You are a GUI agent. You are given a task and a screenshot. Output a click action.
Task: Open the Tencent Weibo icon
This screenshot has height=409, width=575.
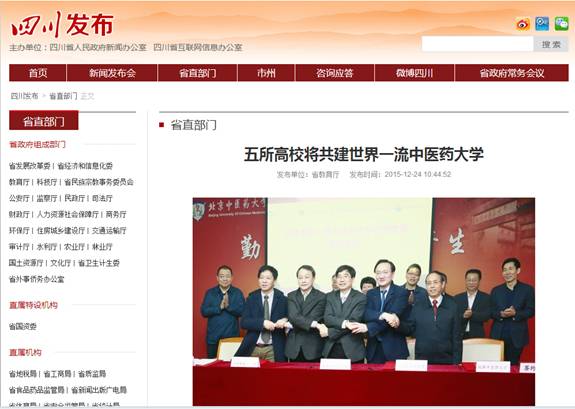click(542, 24)
